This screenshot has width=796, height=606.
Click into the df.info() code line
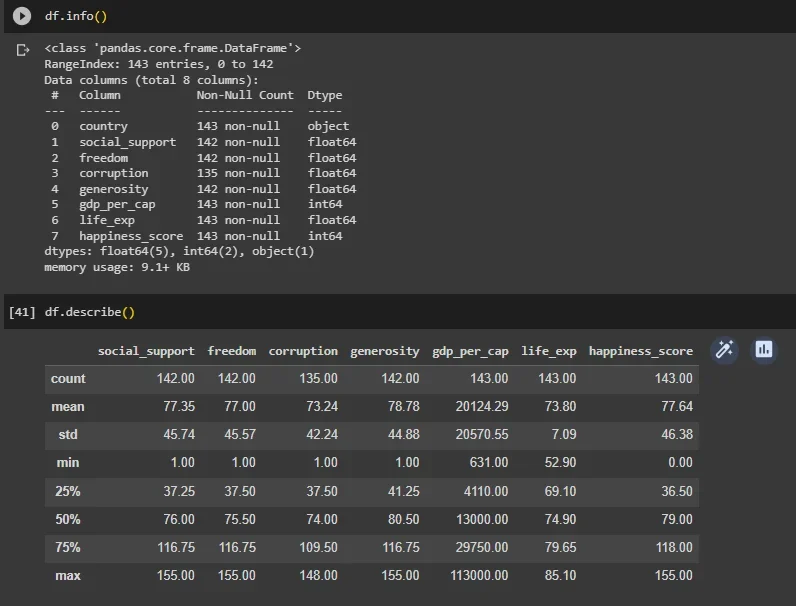click(76, 16)
